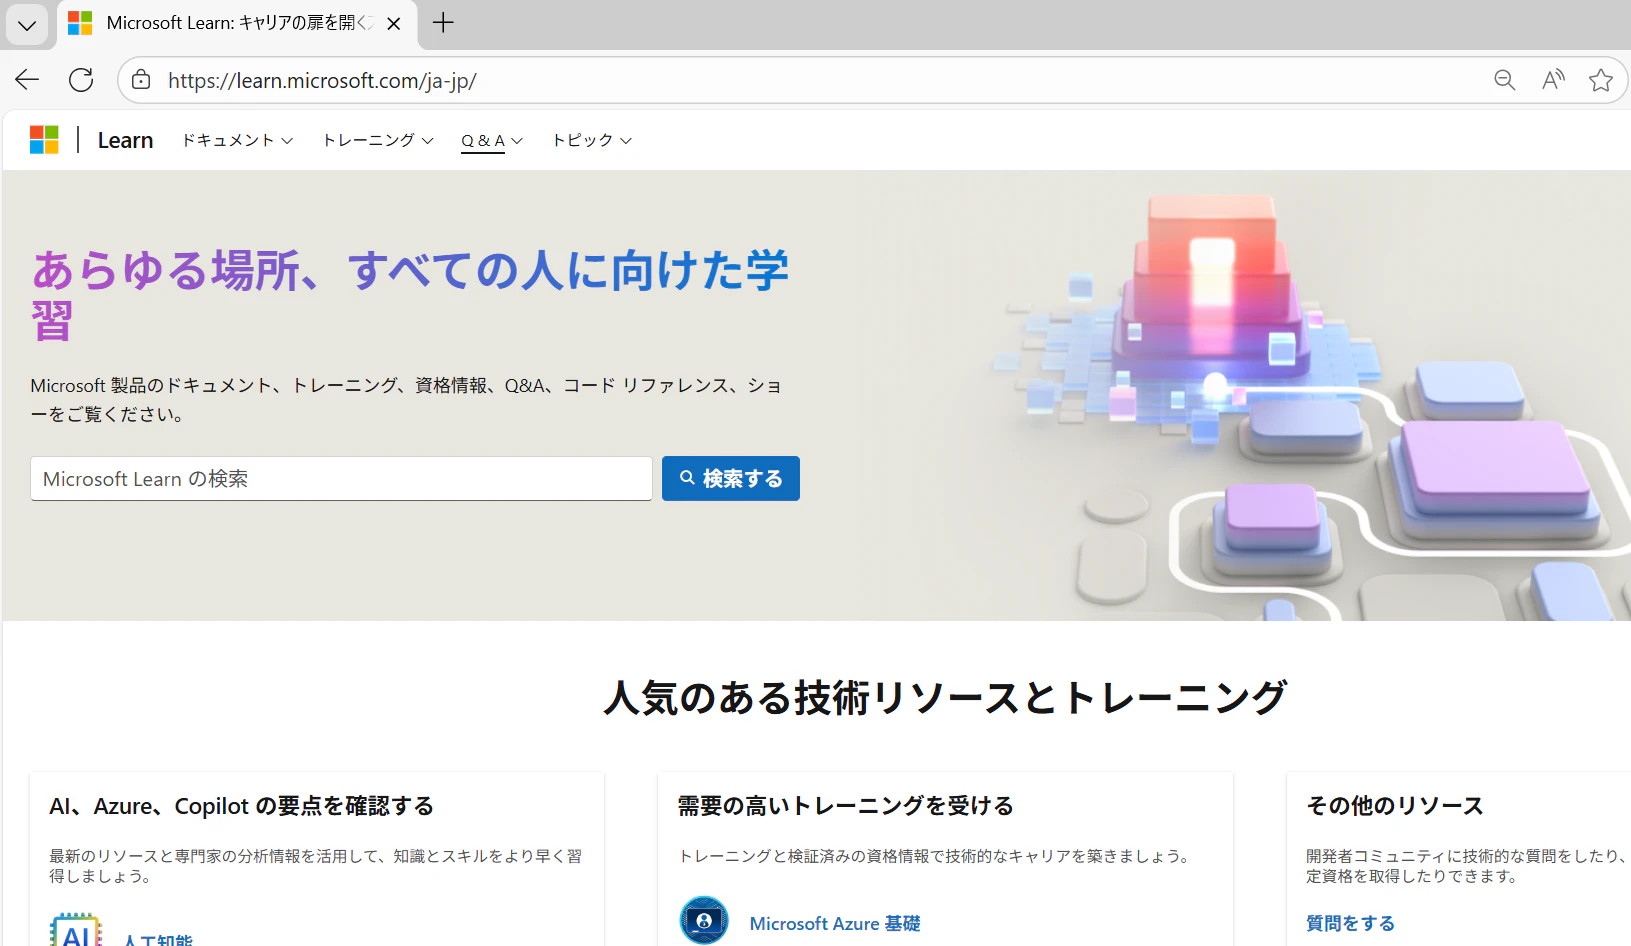The width and height of the screenshot is (1631, 946).
Task: Open site information lock icon
Action: click(x=141, y=80)
